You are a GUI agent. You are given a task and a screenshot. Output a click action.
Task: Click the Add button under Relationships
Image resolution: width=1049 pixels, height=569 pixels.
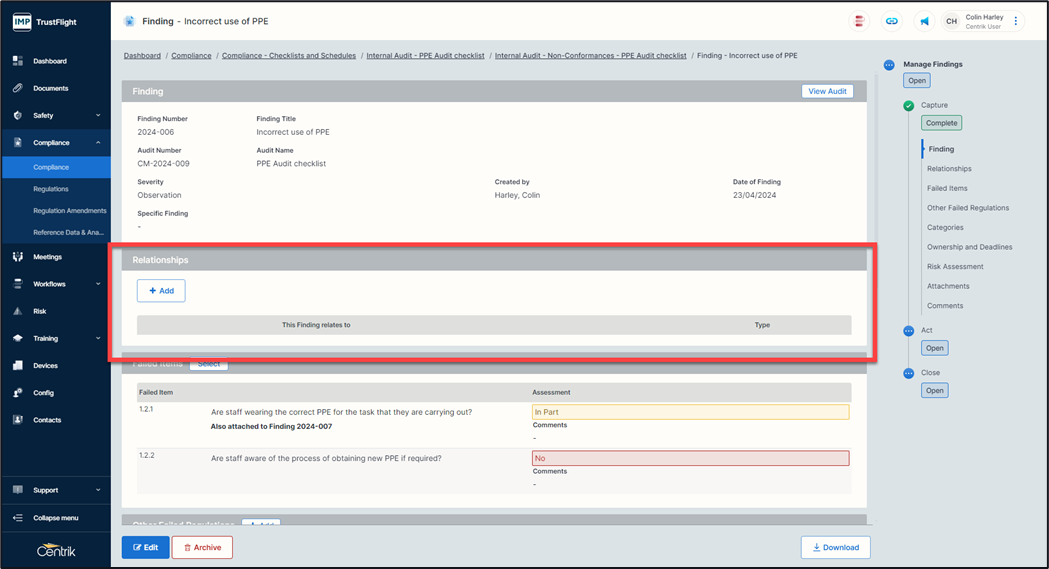click(x=161, y=291)
